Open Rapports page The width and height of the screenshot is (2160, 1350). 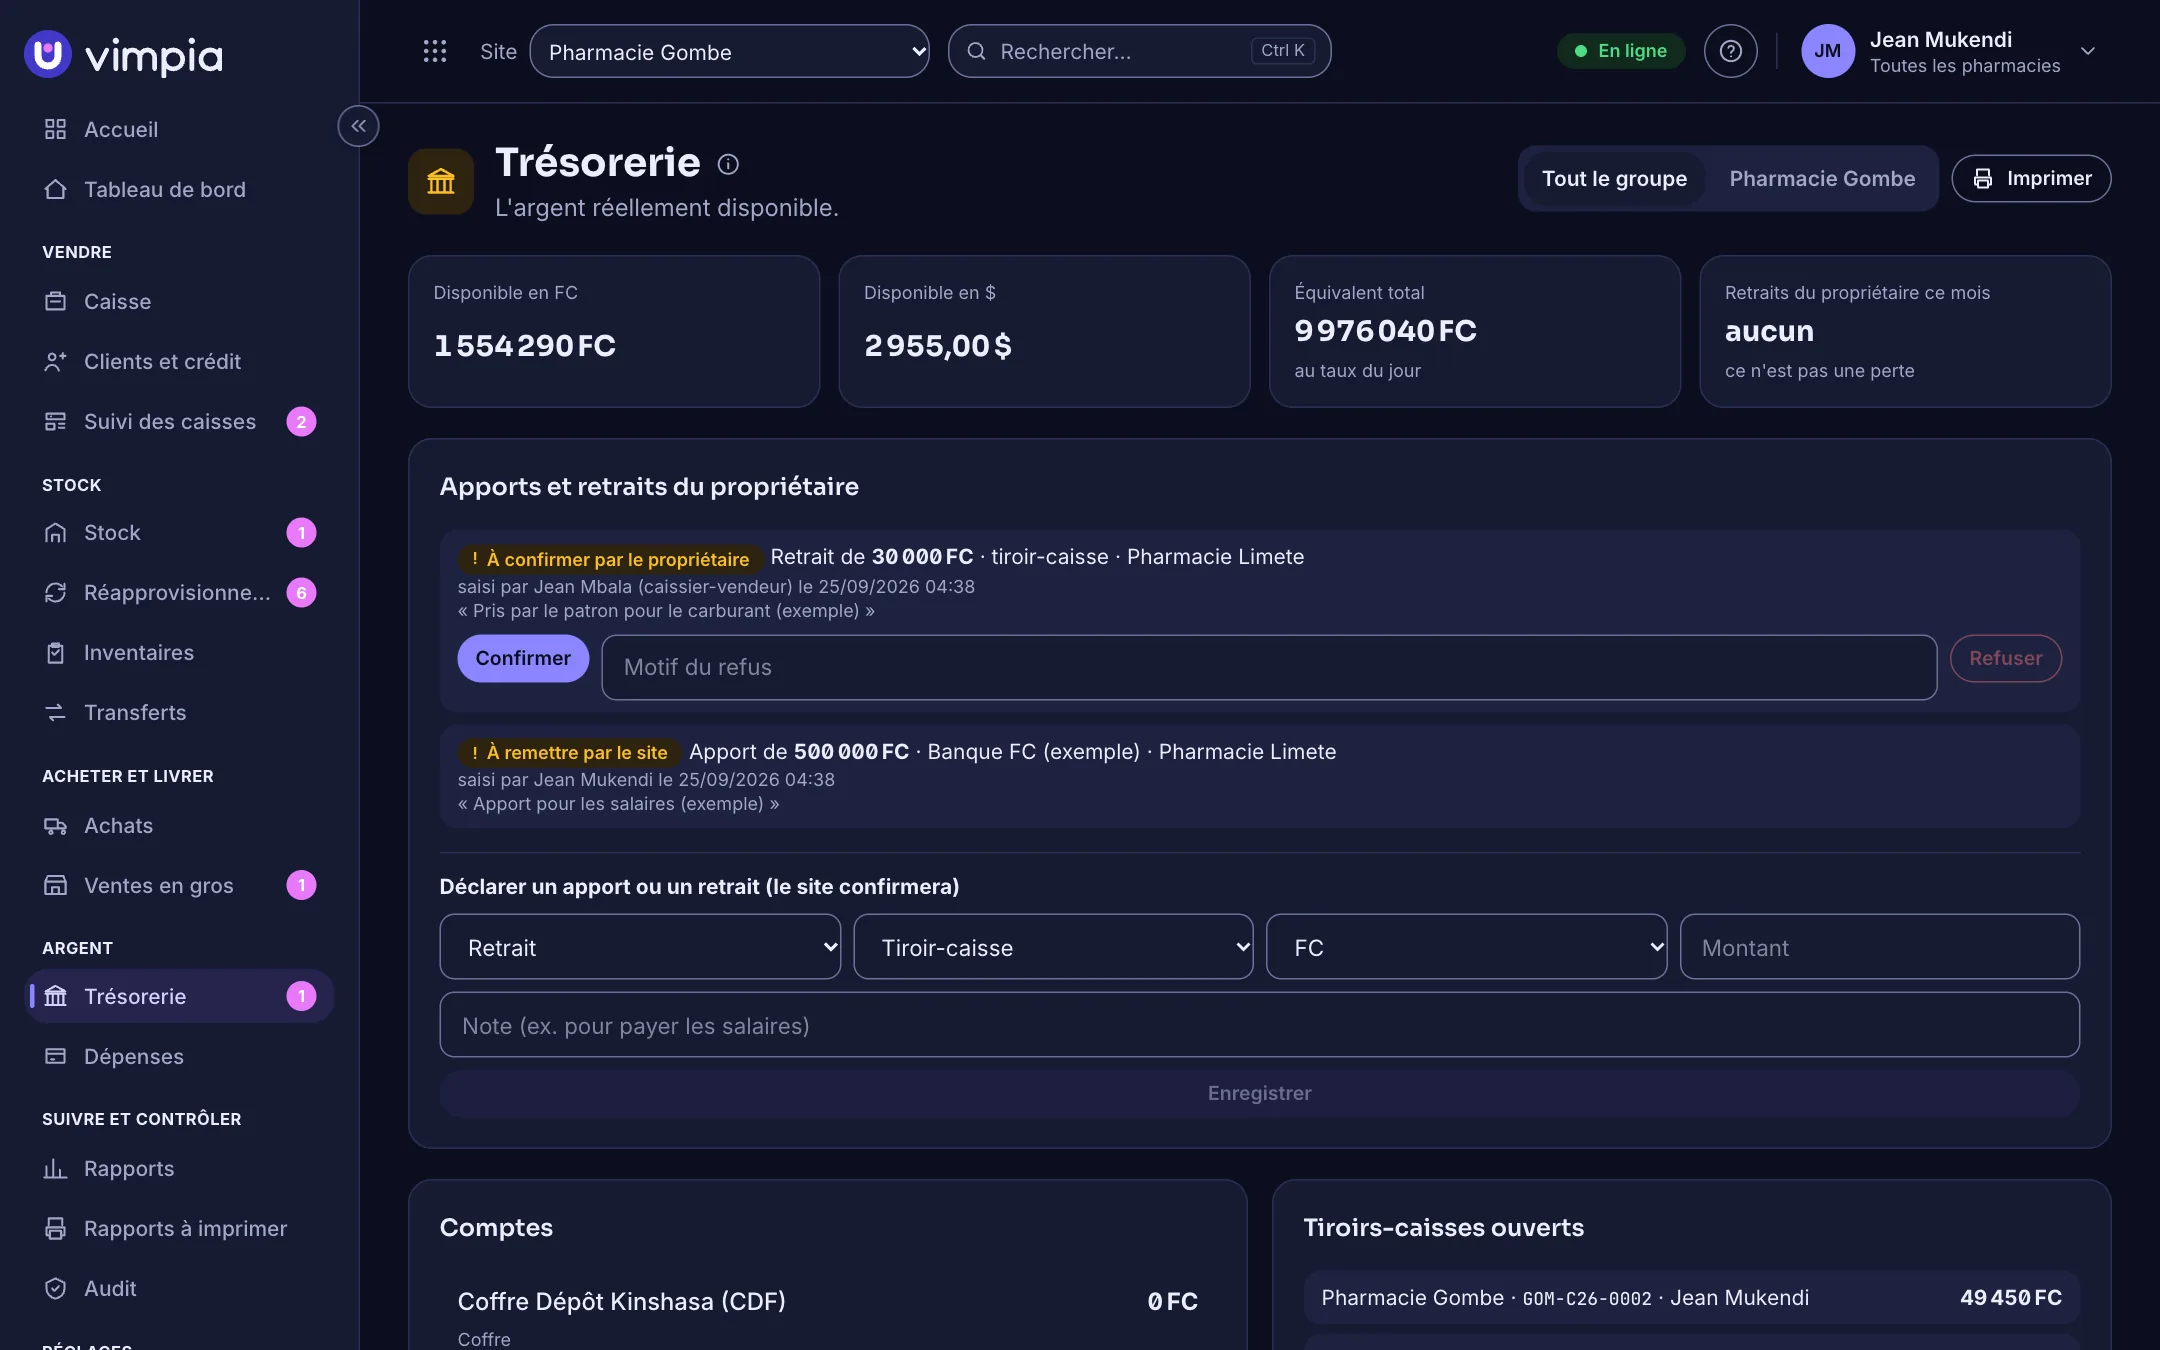[178, 1168]
